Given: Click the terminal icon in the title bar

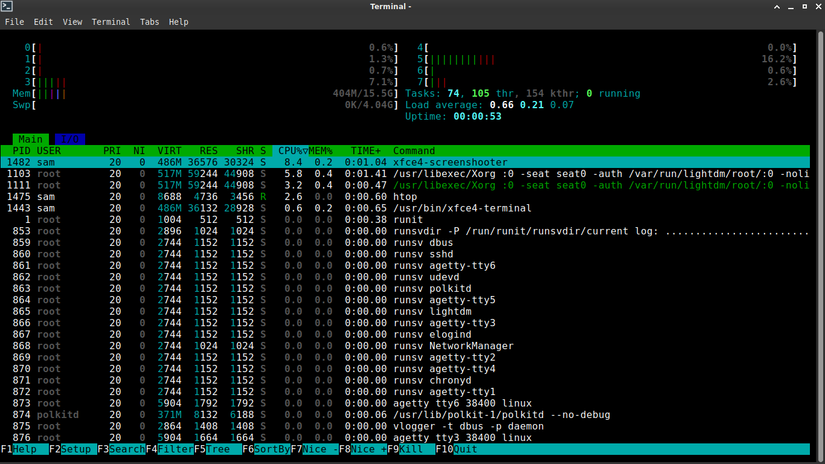Looking at the screenshot, I should tap(7, 6).
